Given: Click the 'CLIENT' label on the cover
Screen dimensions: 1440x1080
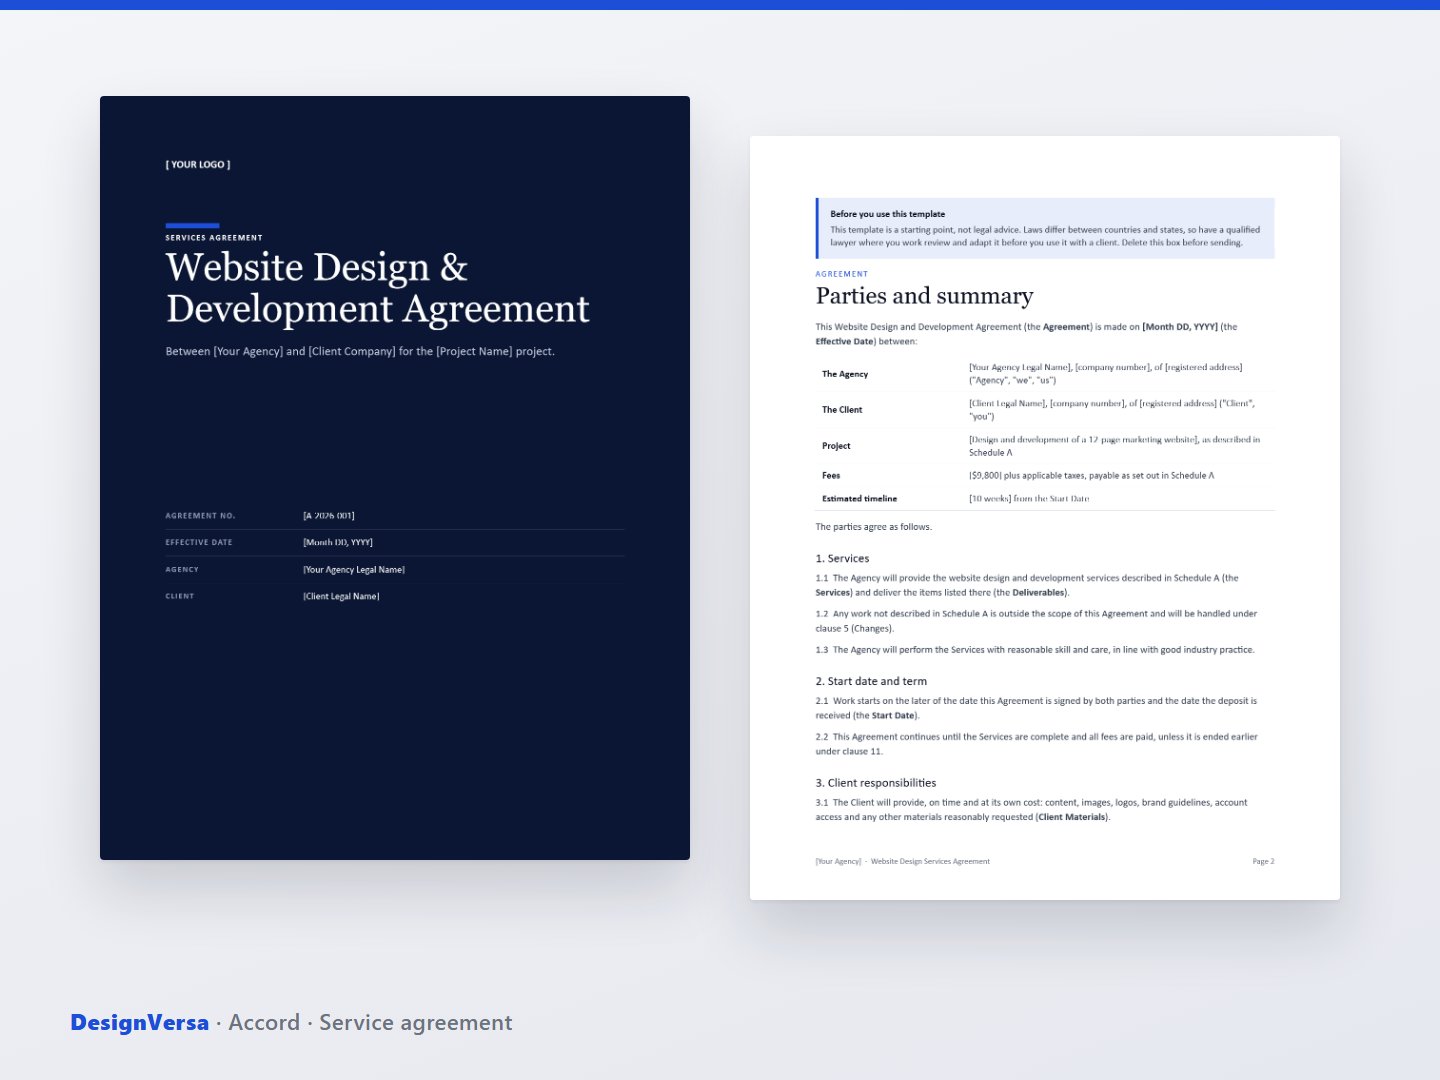Looking at the screenshot, I should 180,597.
